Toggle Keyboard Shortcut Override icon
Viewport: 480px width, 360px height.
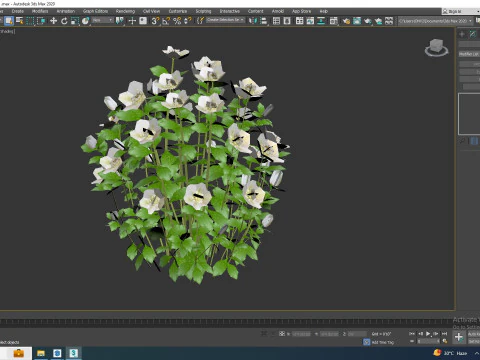[x=143, y=21]
